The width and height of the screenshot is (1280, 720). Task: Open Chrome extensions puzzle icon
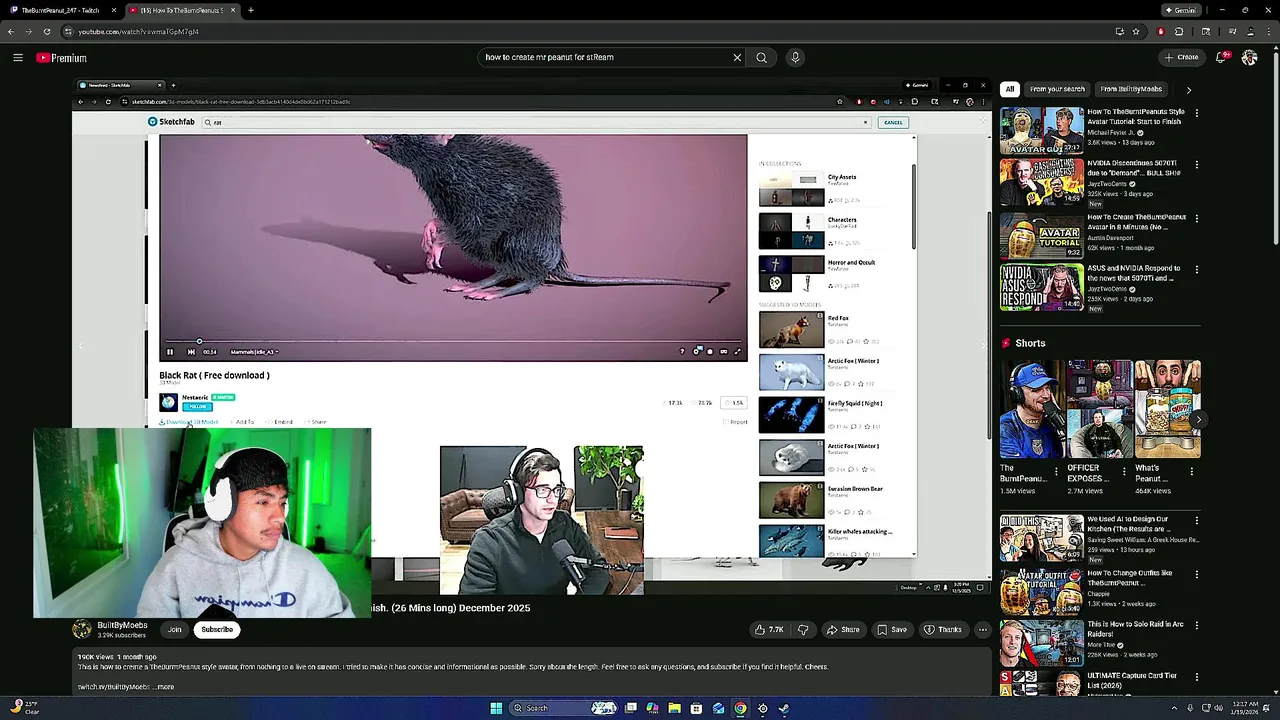pyautogui.click(x=1179, y=31)
